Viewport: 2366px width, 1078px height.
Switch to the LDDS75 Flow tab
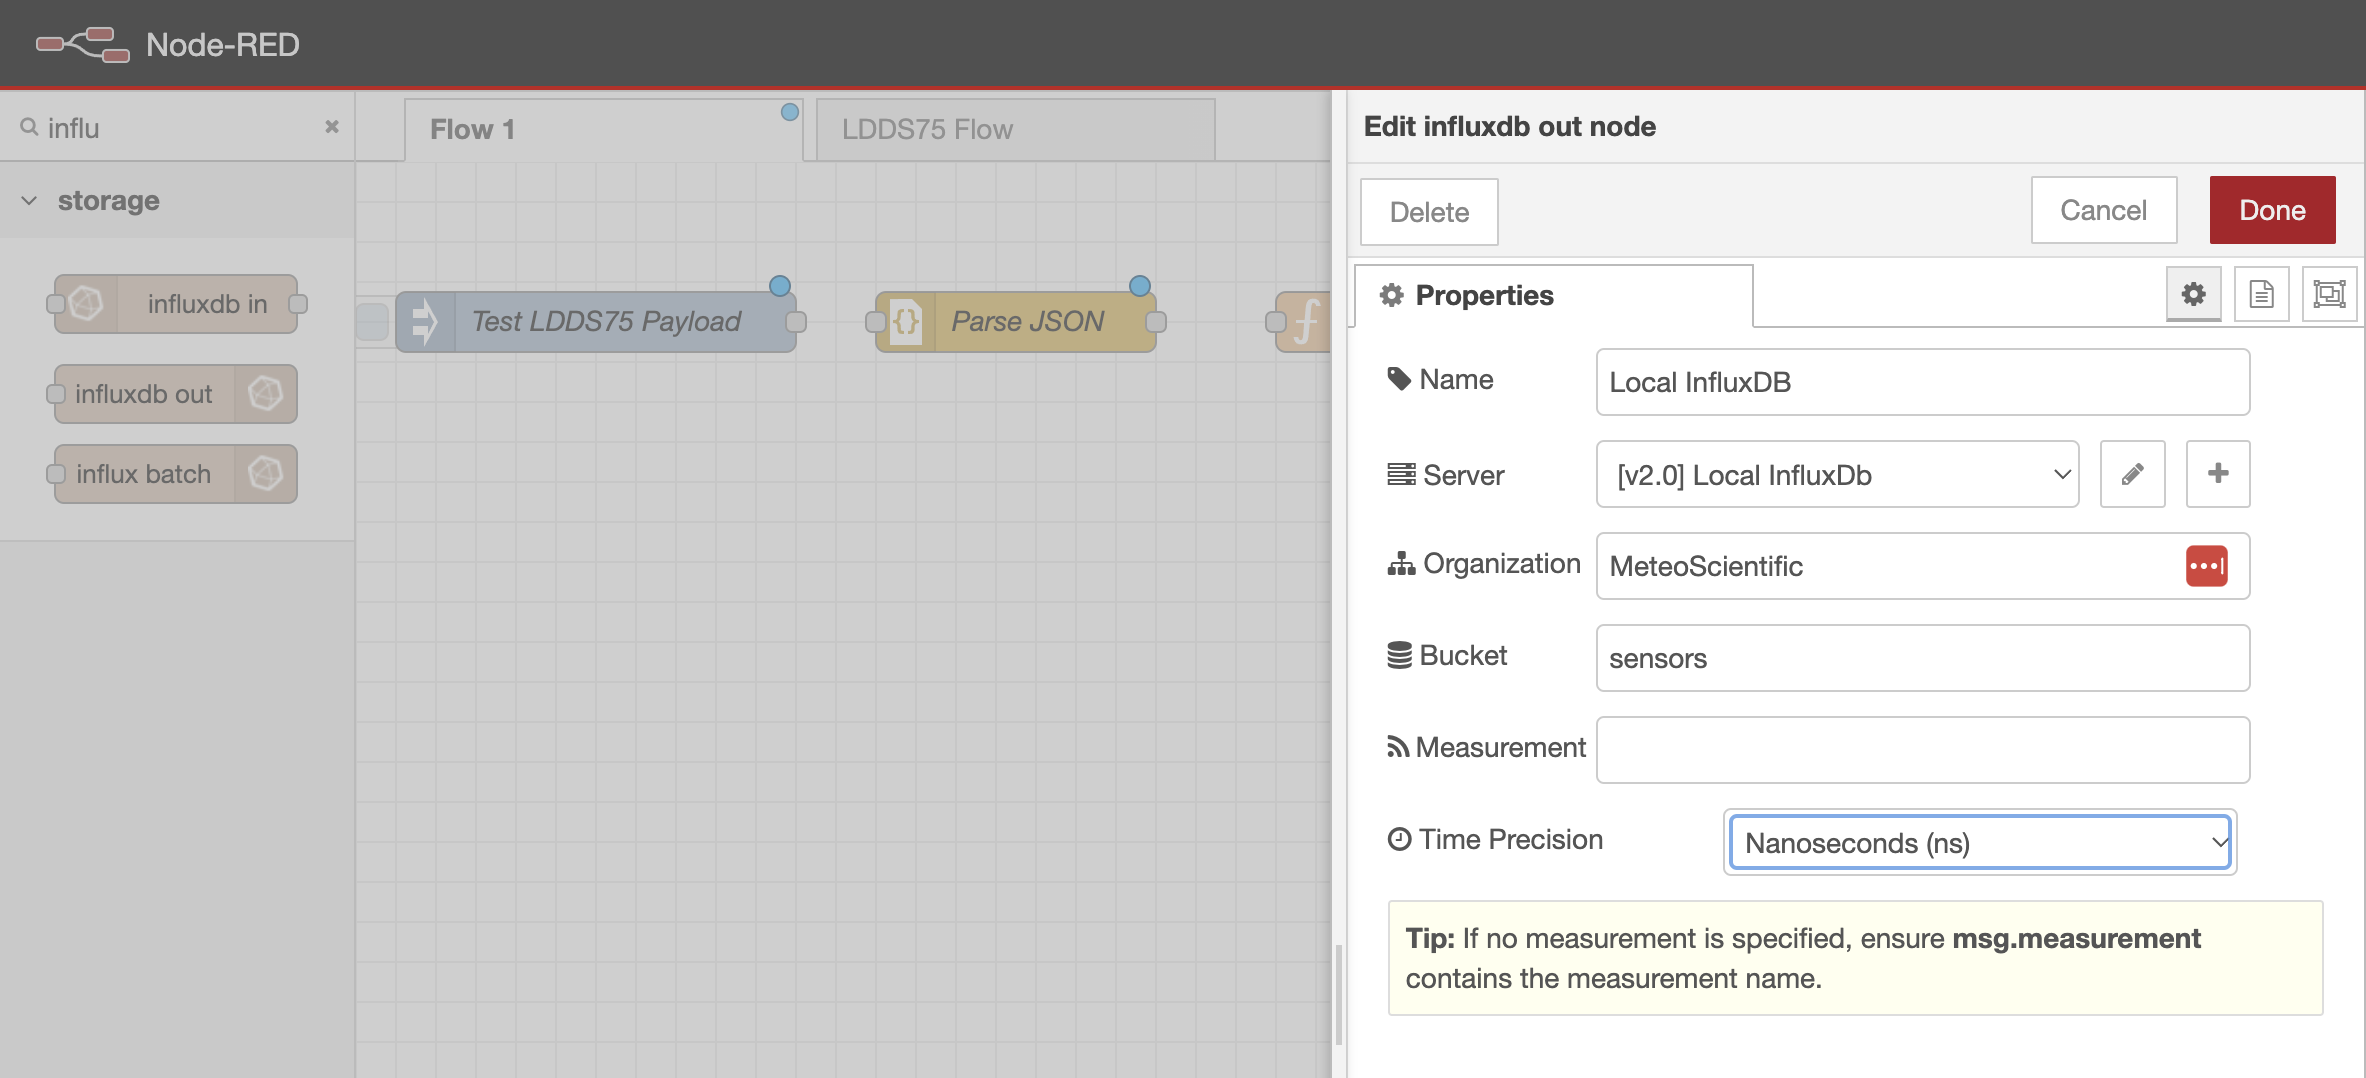(x=926, y=128)
